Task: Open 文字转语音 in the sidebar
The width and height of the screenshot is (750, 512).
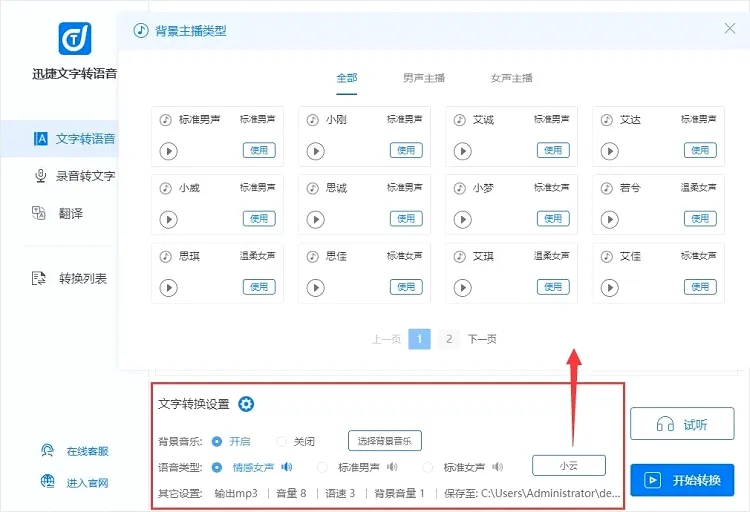Action: coord(59,139)
